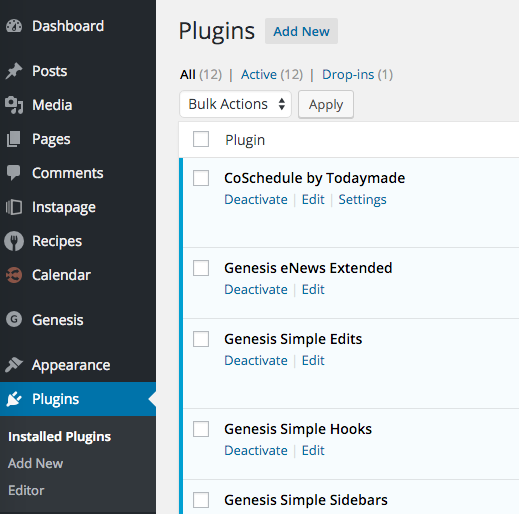Open the plugin Editor submenu item
This screenshot has height=514, width=519.
click(26, 490)
